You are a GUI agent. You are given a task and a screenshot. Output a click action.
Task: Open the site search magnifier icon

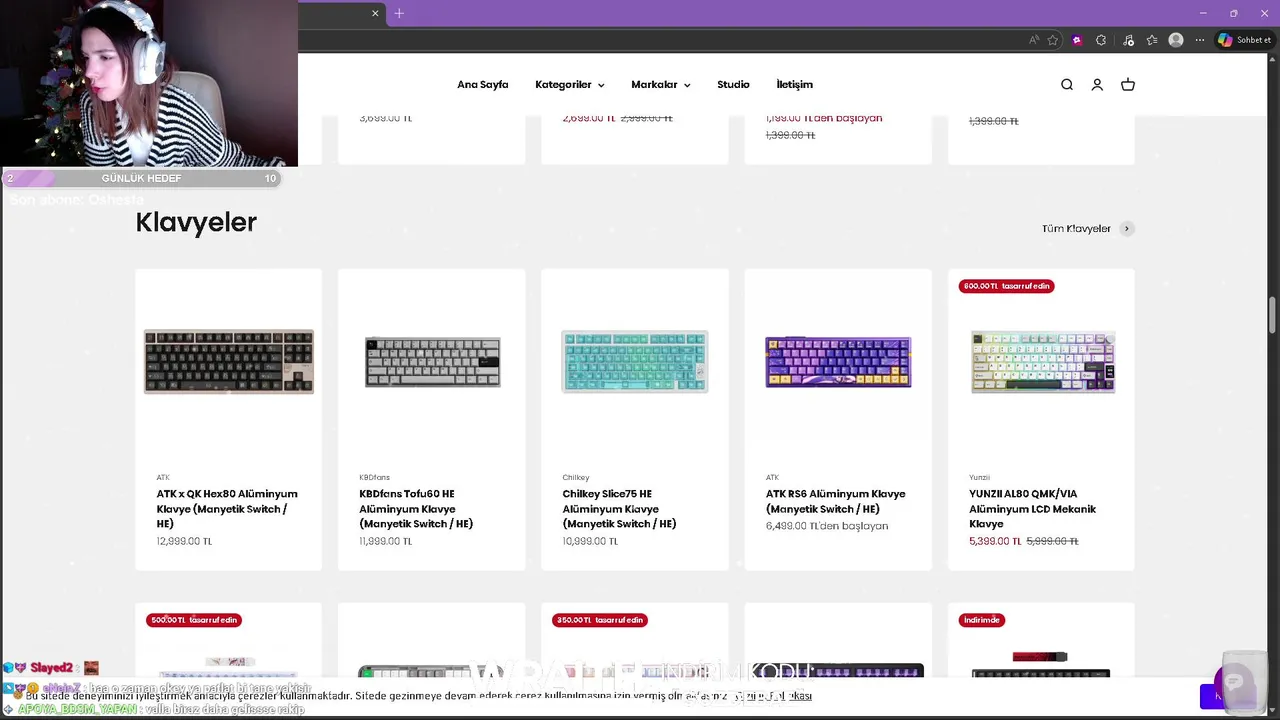tap(1067, 85)
